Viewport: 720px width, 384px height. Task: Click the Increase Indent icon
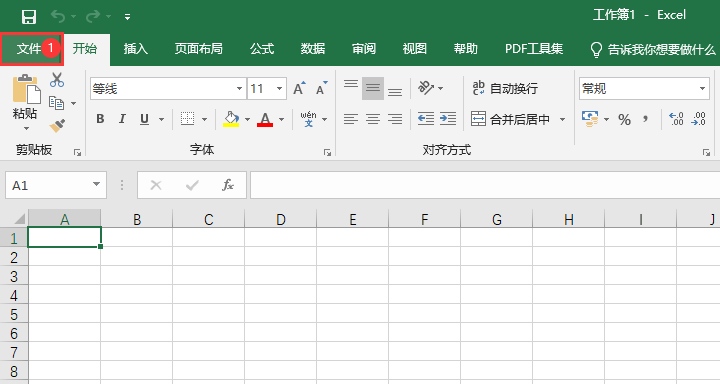[x=448, y=119]
